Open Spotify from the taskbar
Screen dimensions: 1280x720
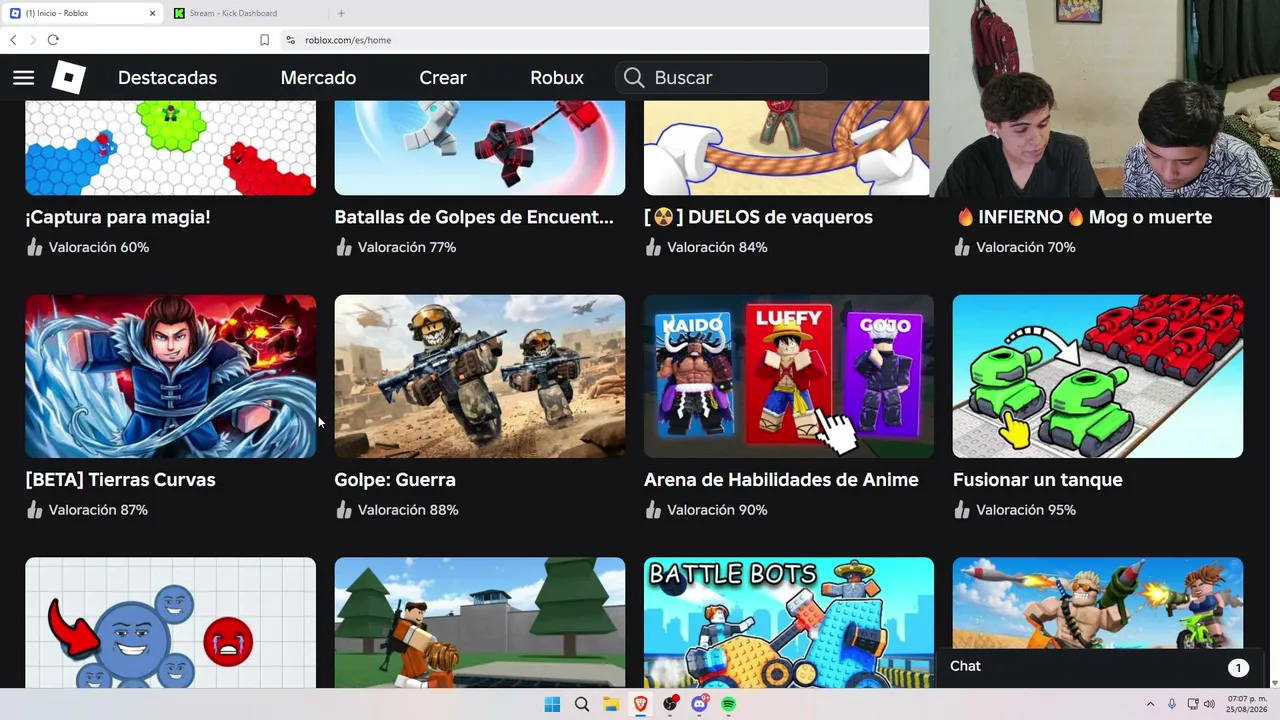729,704
